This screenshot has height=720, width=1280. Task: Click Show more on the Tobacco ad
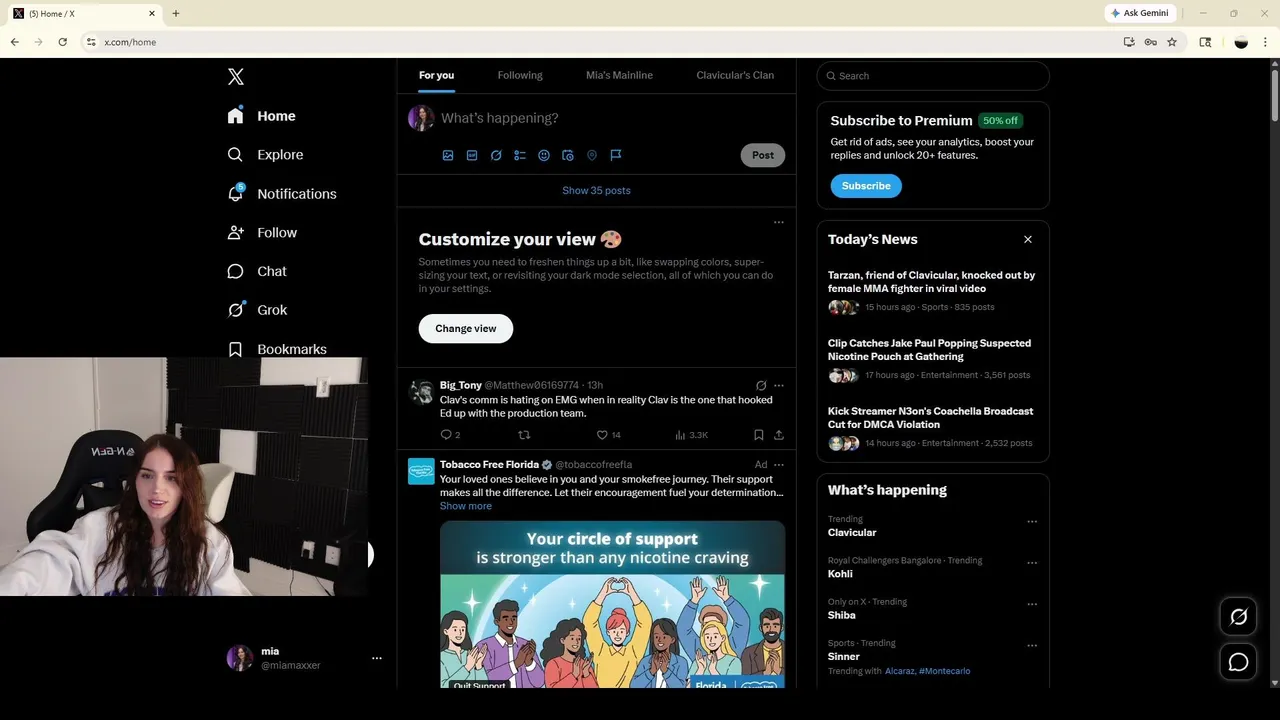pos(466,506)
